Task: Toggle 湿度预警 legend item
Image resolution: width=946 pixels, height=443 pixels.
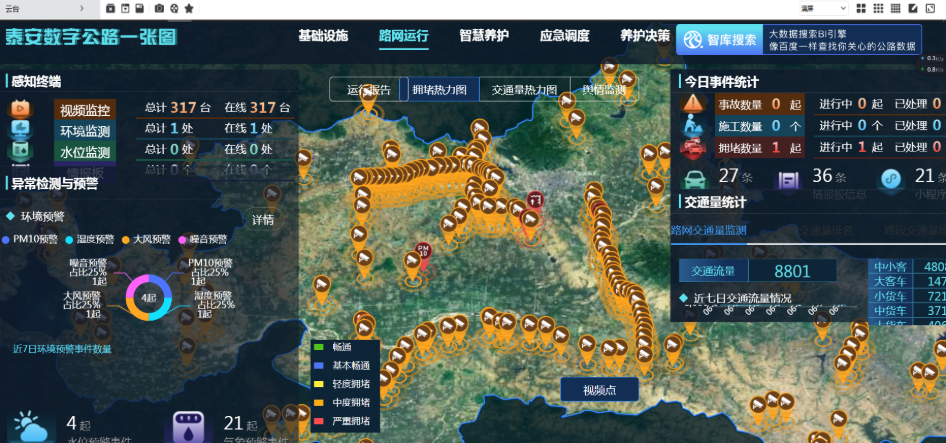Action: [x=89, y=240]
